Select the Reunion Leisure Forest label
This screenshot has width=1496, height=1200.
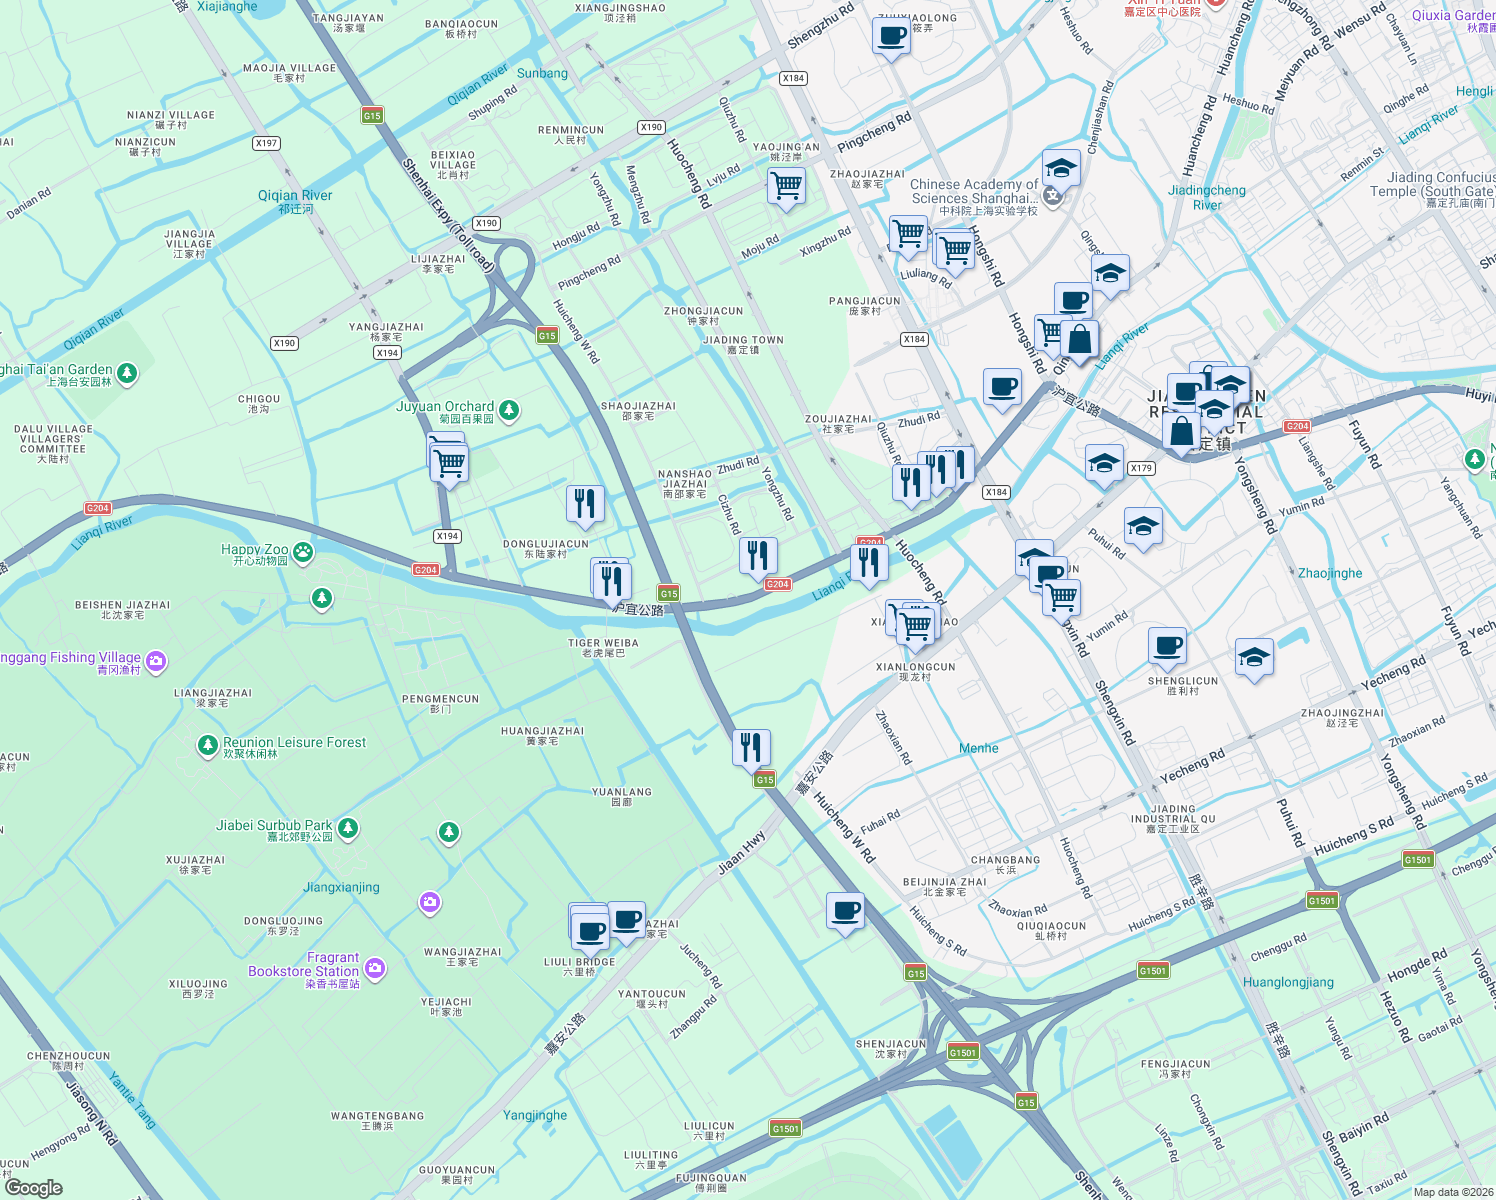(x=295, y=742)
